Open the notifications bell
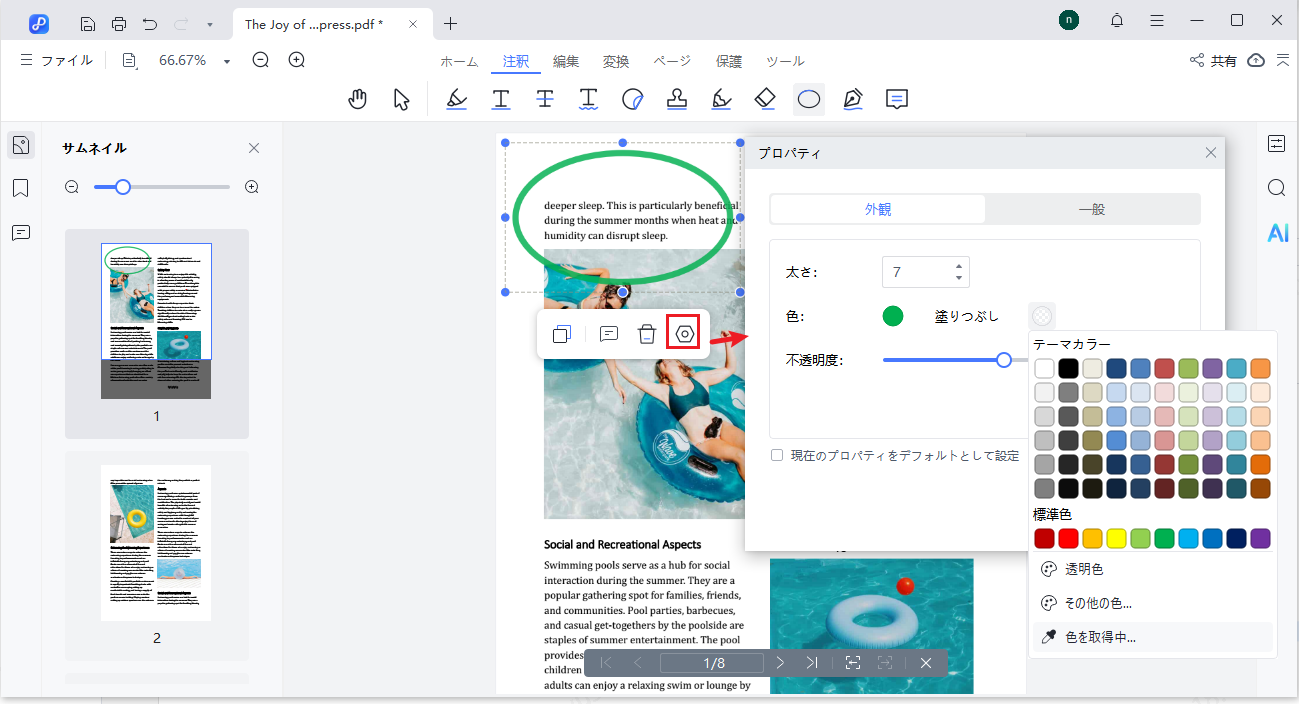 pos(1117,21)
